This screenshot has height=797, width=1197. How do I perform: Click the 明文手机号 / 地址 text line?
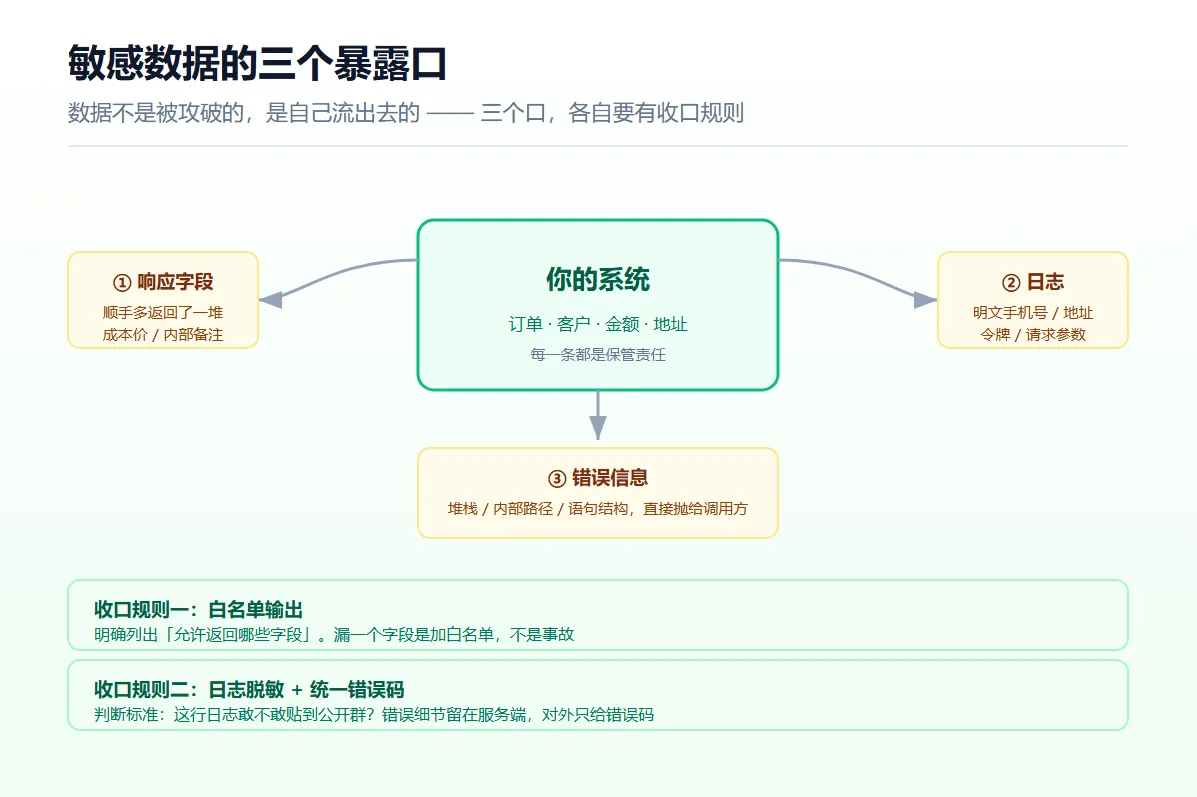coord(1033,312)
